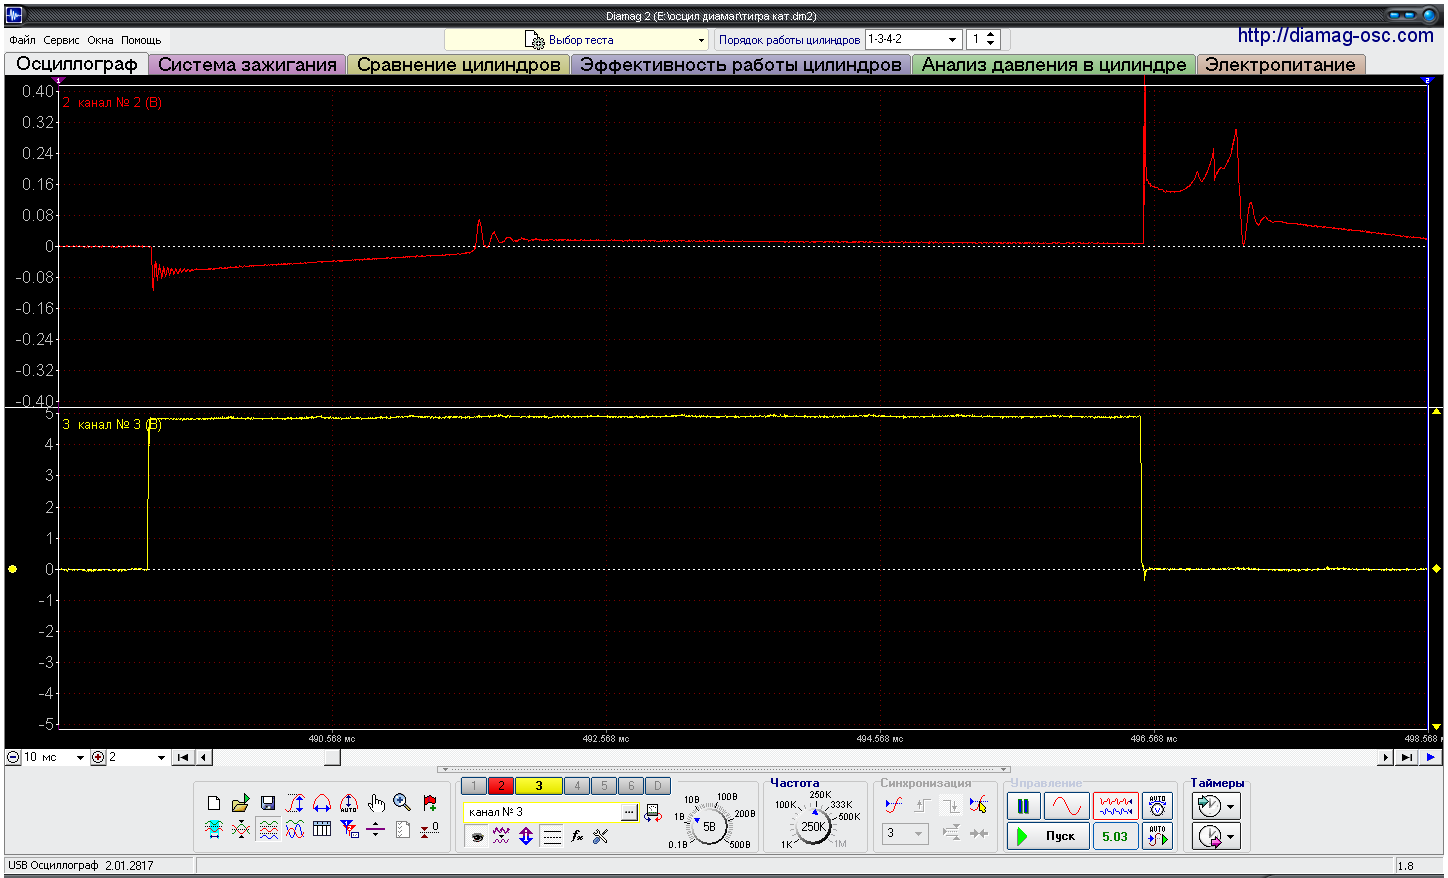Adjust the frequency knob showing 250K

tap(813, 826)
